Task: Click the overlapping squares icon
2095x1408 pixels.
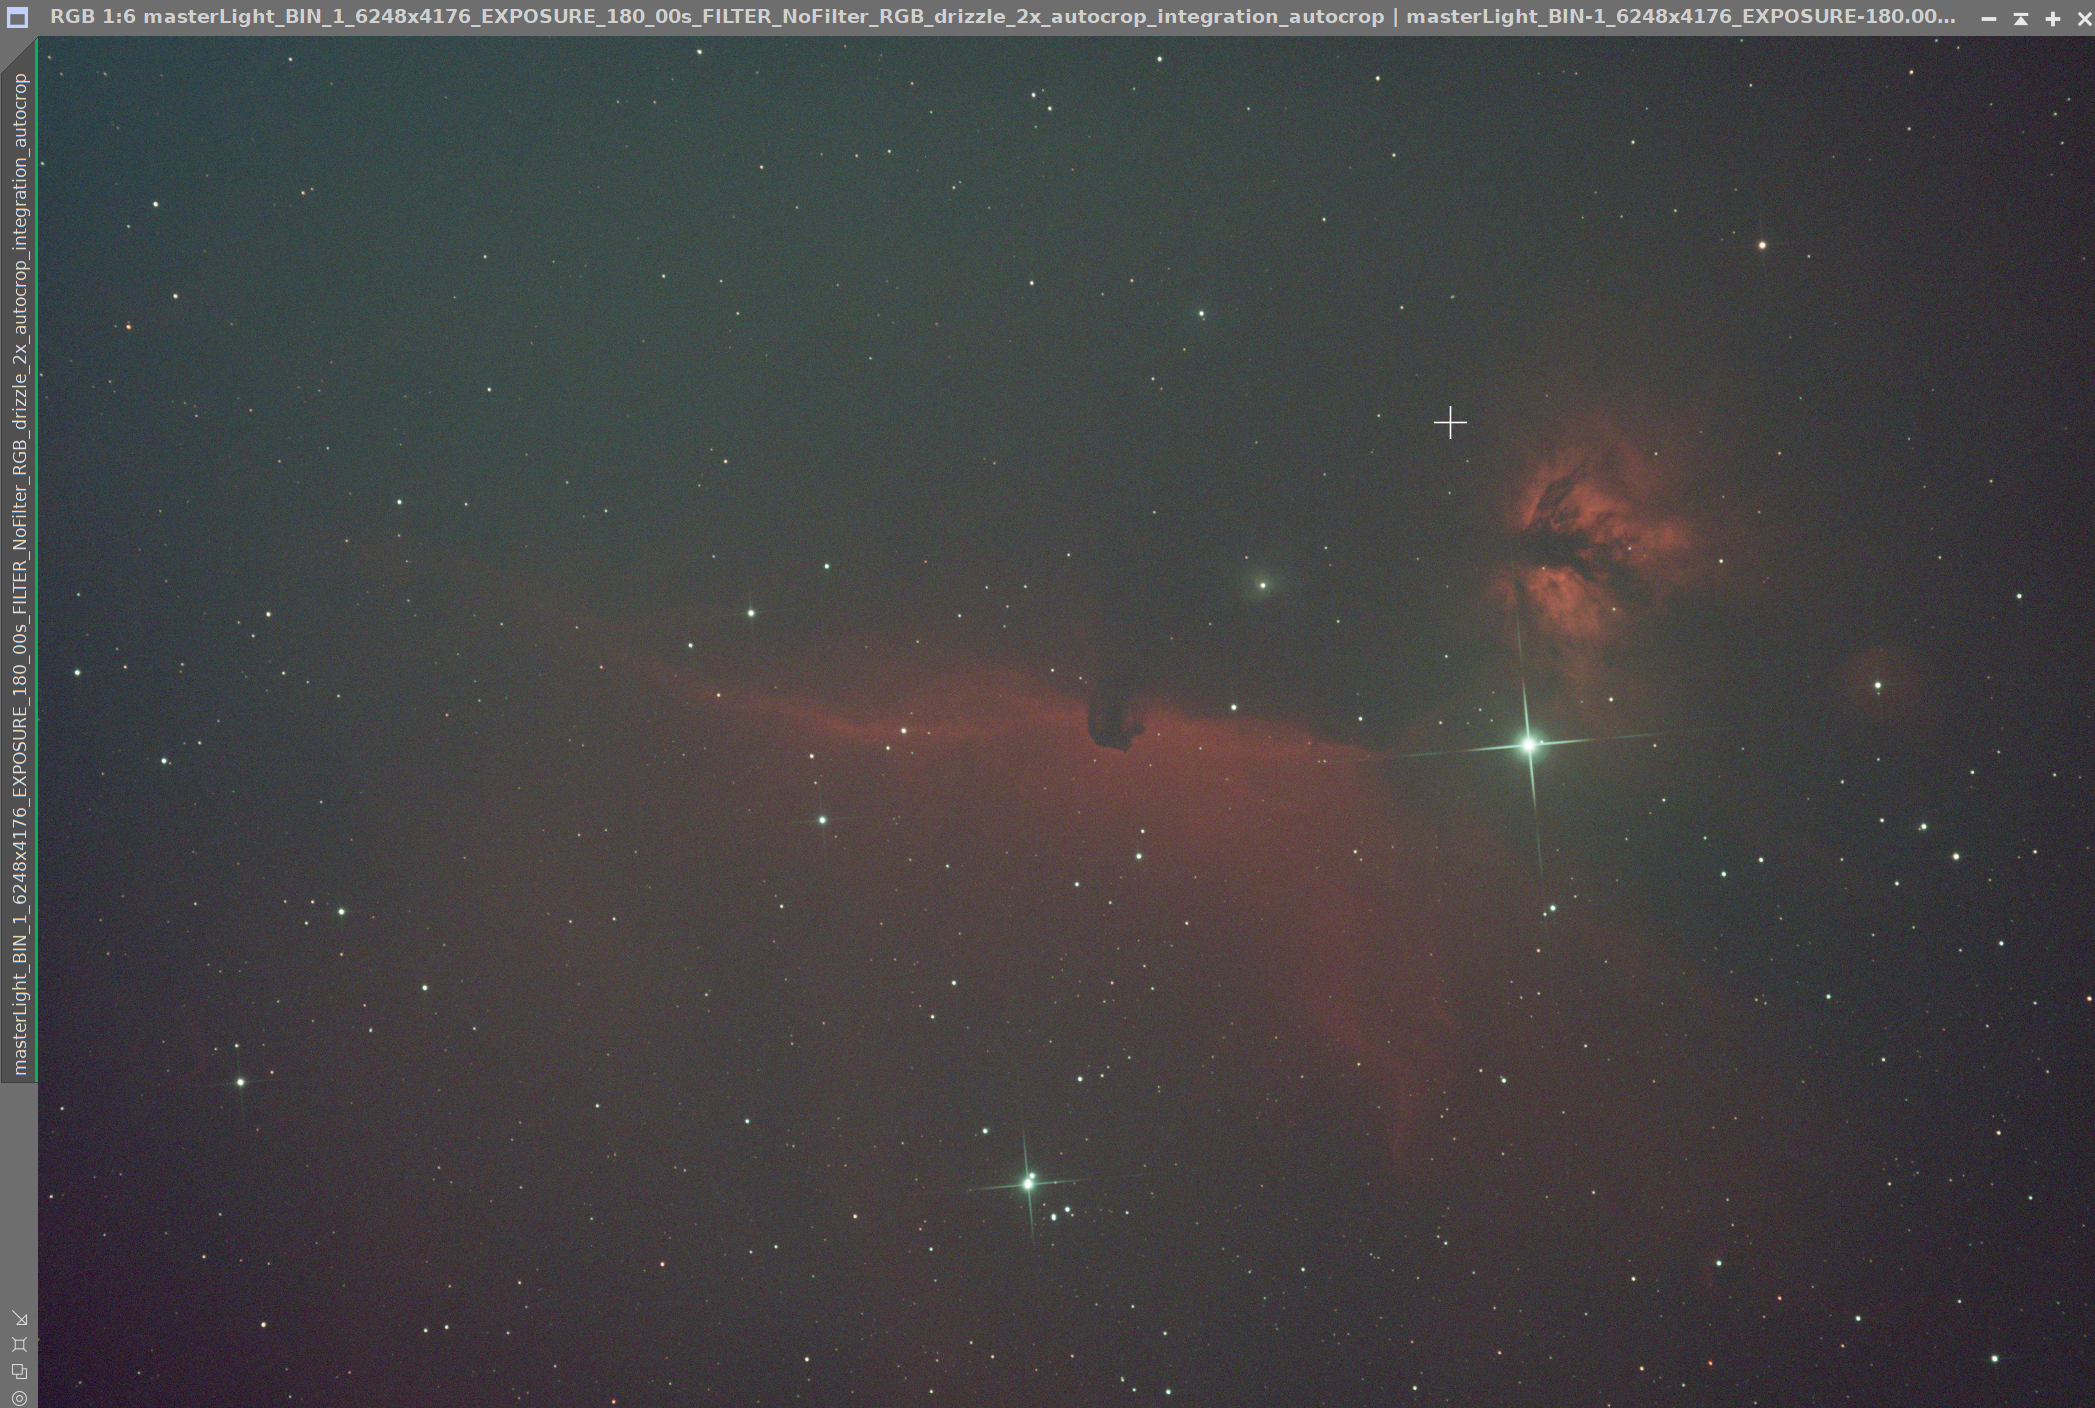Action: tap(19, 1371)
